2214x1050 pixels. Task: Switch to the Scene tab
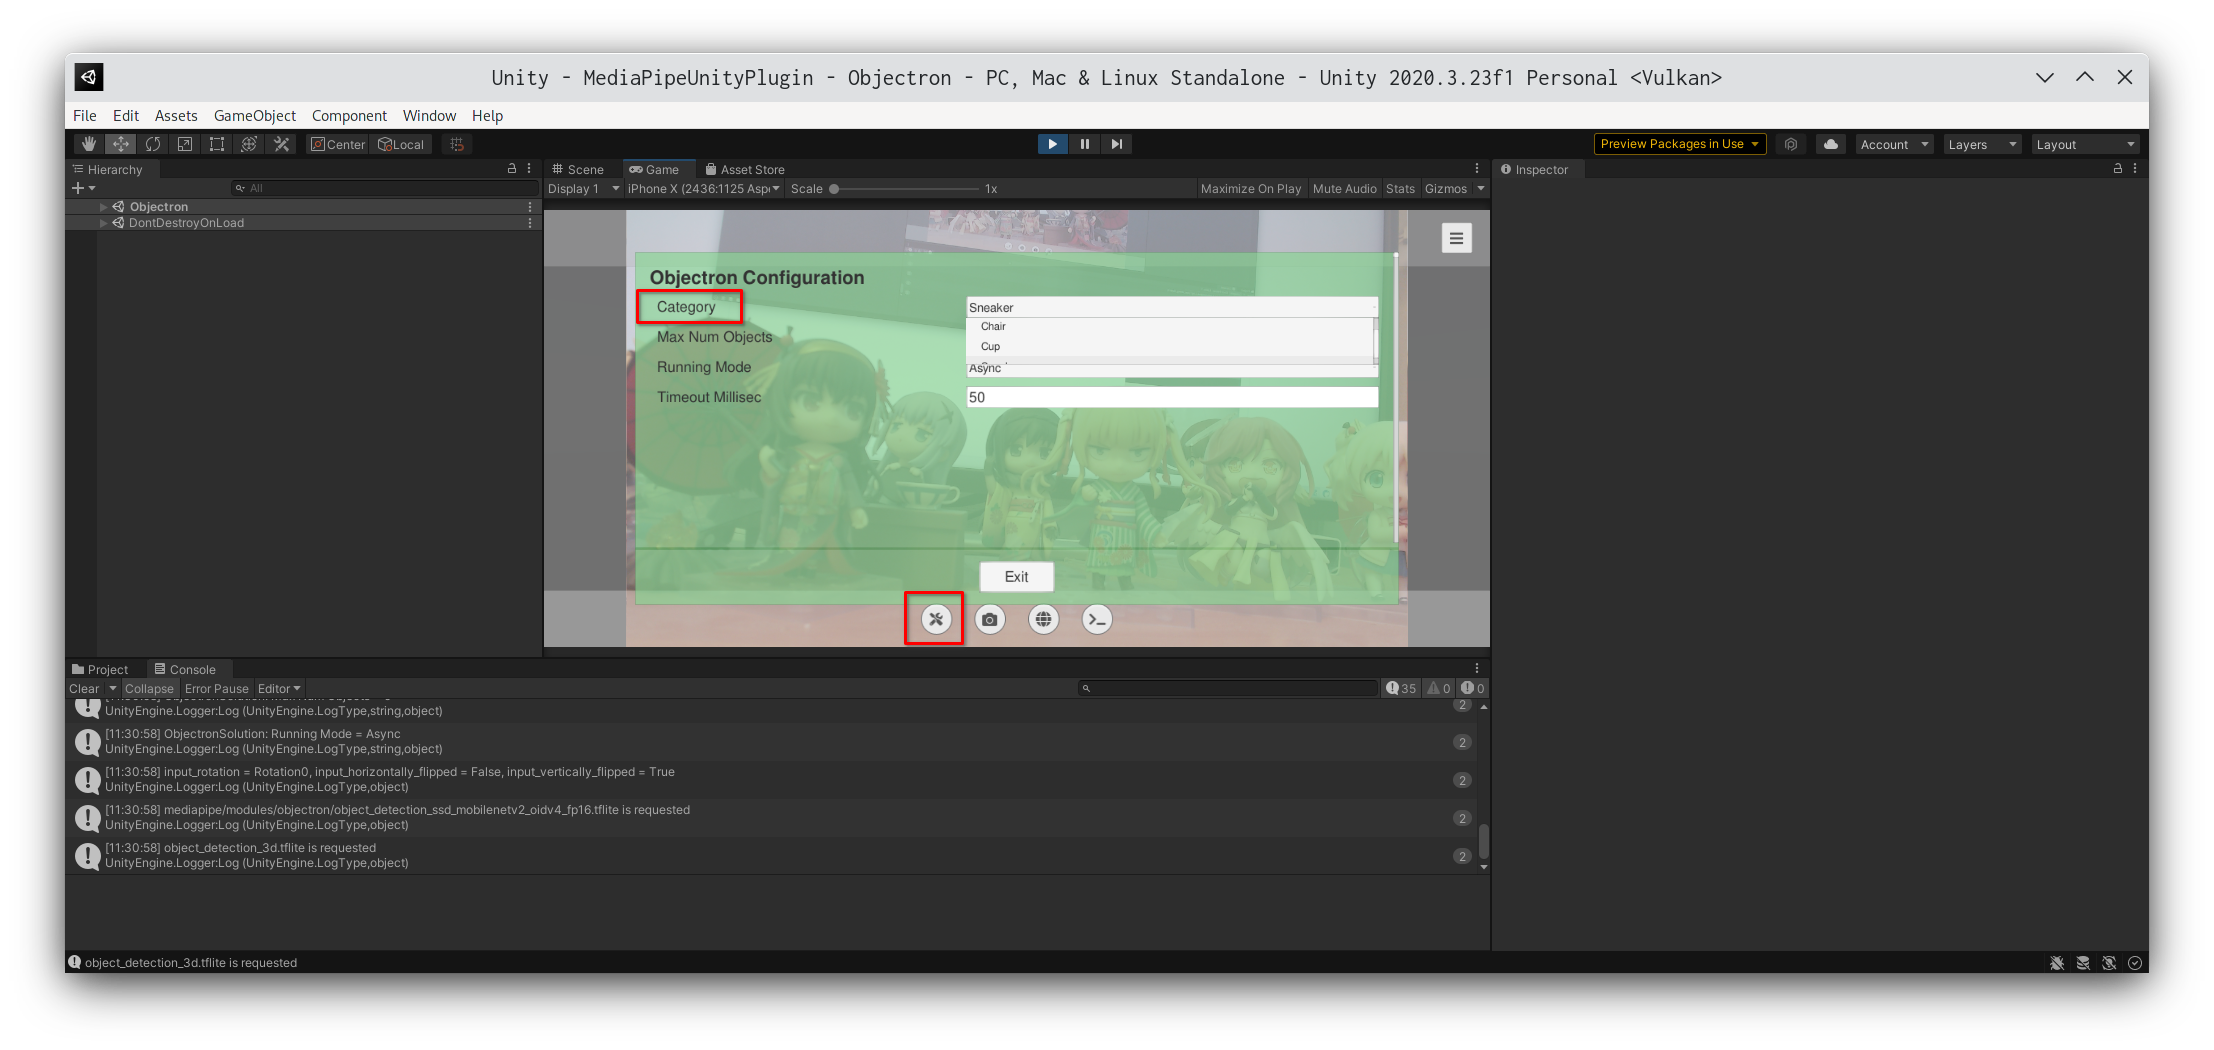pyautogui.click(x=578, y=168)
